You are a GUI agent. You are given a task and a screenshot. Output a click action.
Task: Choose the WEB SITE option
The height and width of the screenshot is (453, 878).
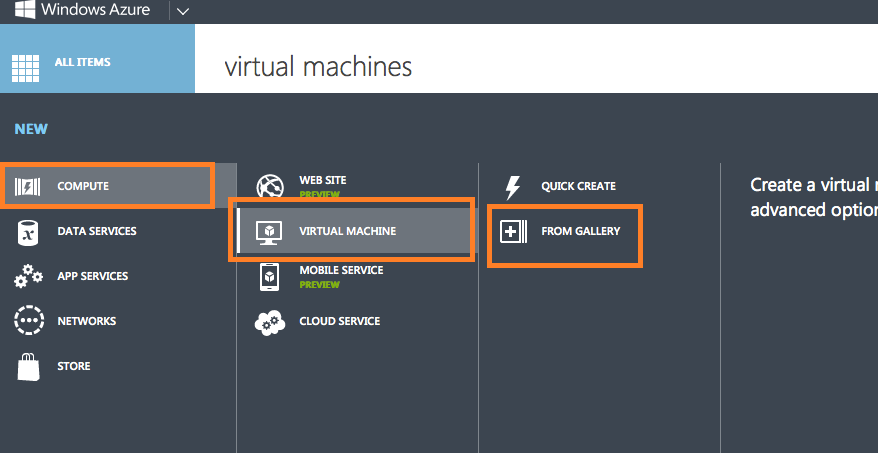tap(323, 180)
